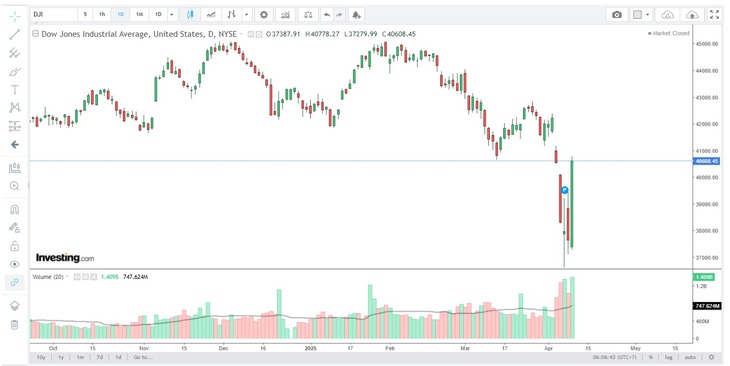Viewport: 730px width, 366px height.
Task: Toggle hide all drawings eye icon
Action: 14,264
